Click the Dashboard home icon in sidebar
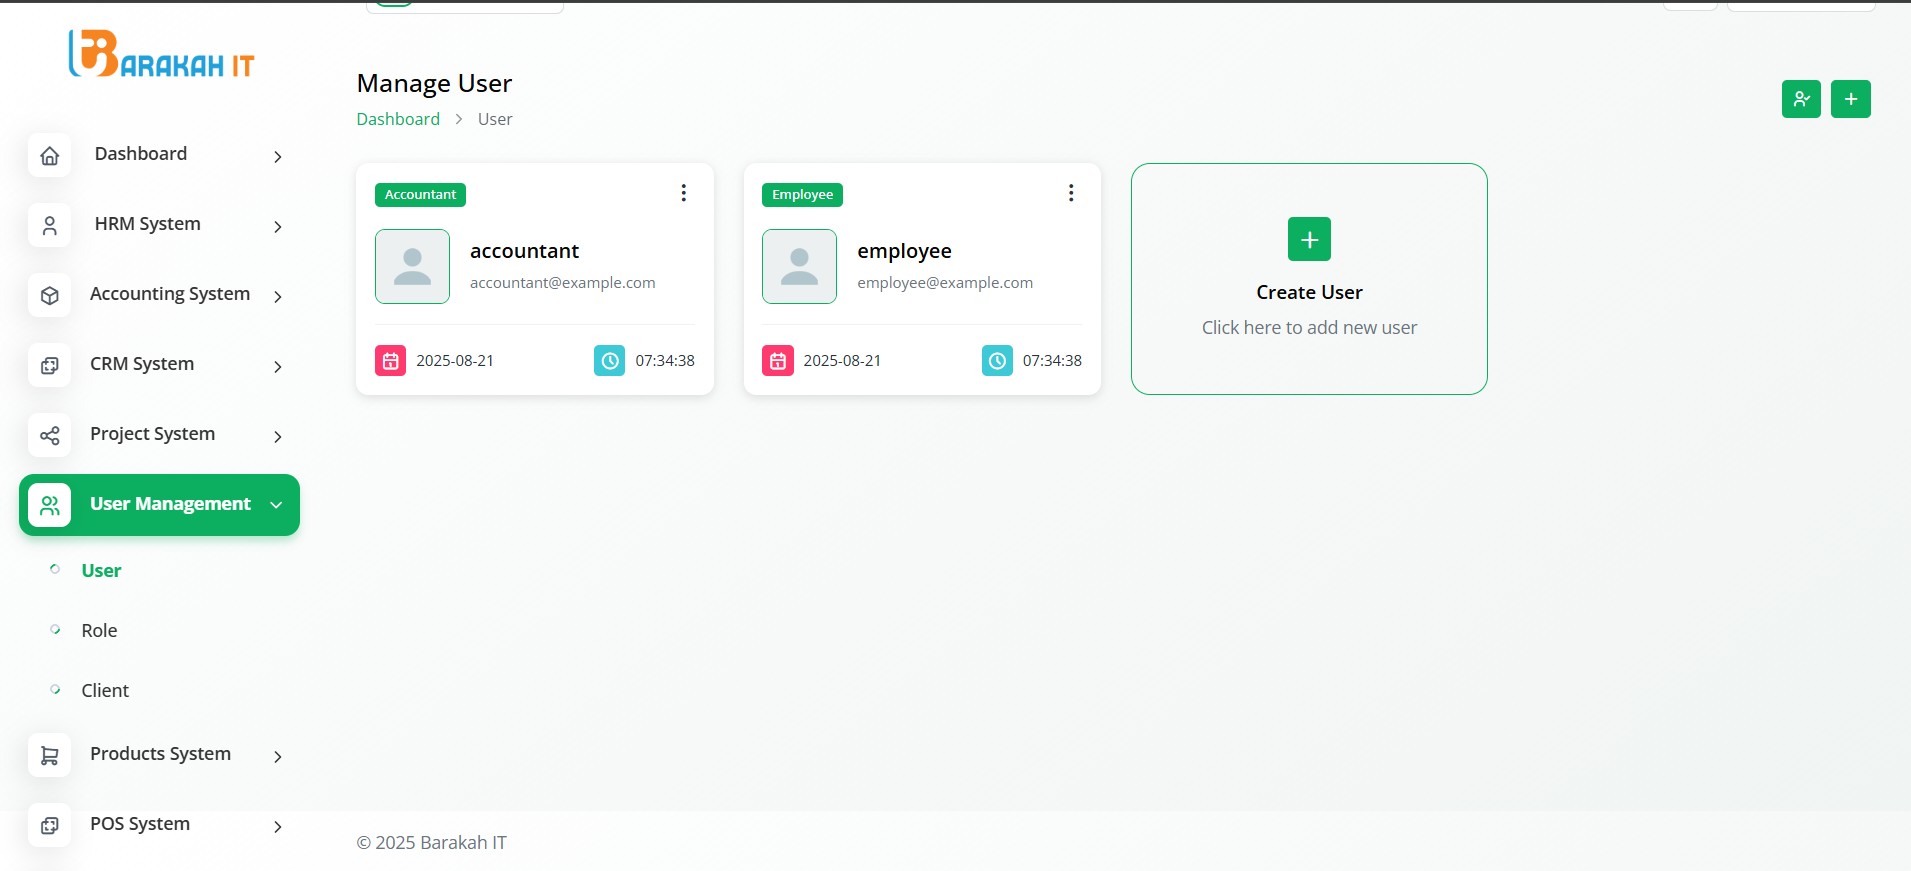This screenshot has height=871, width=1911. [x=50, y=156]
